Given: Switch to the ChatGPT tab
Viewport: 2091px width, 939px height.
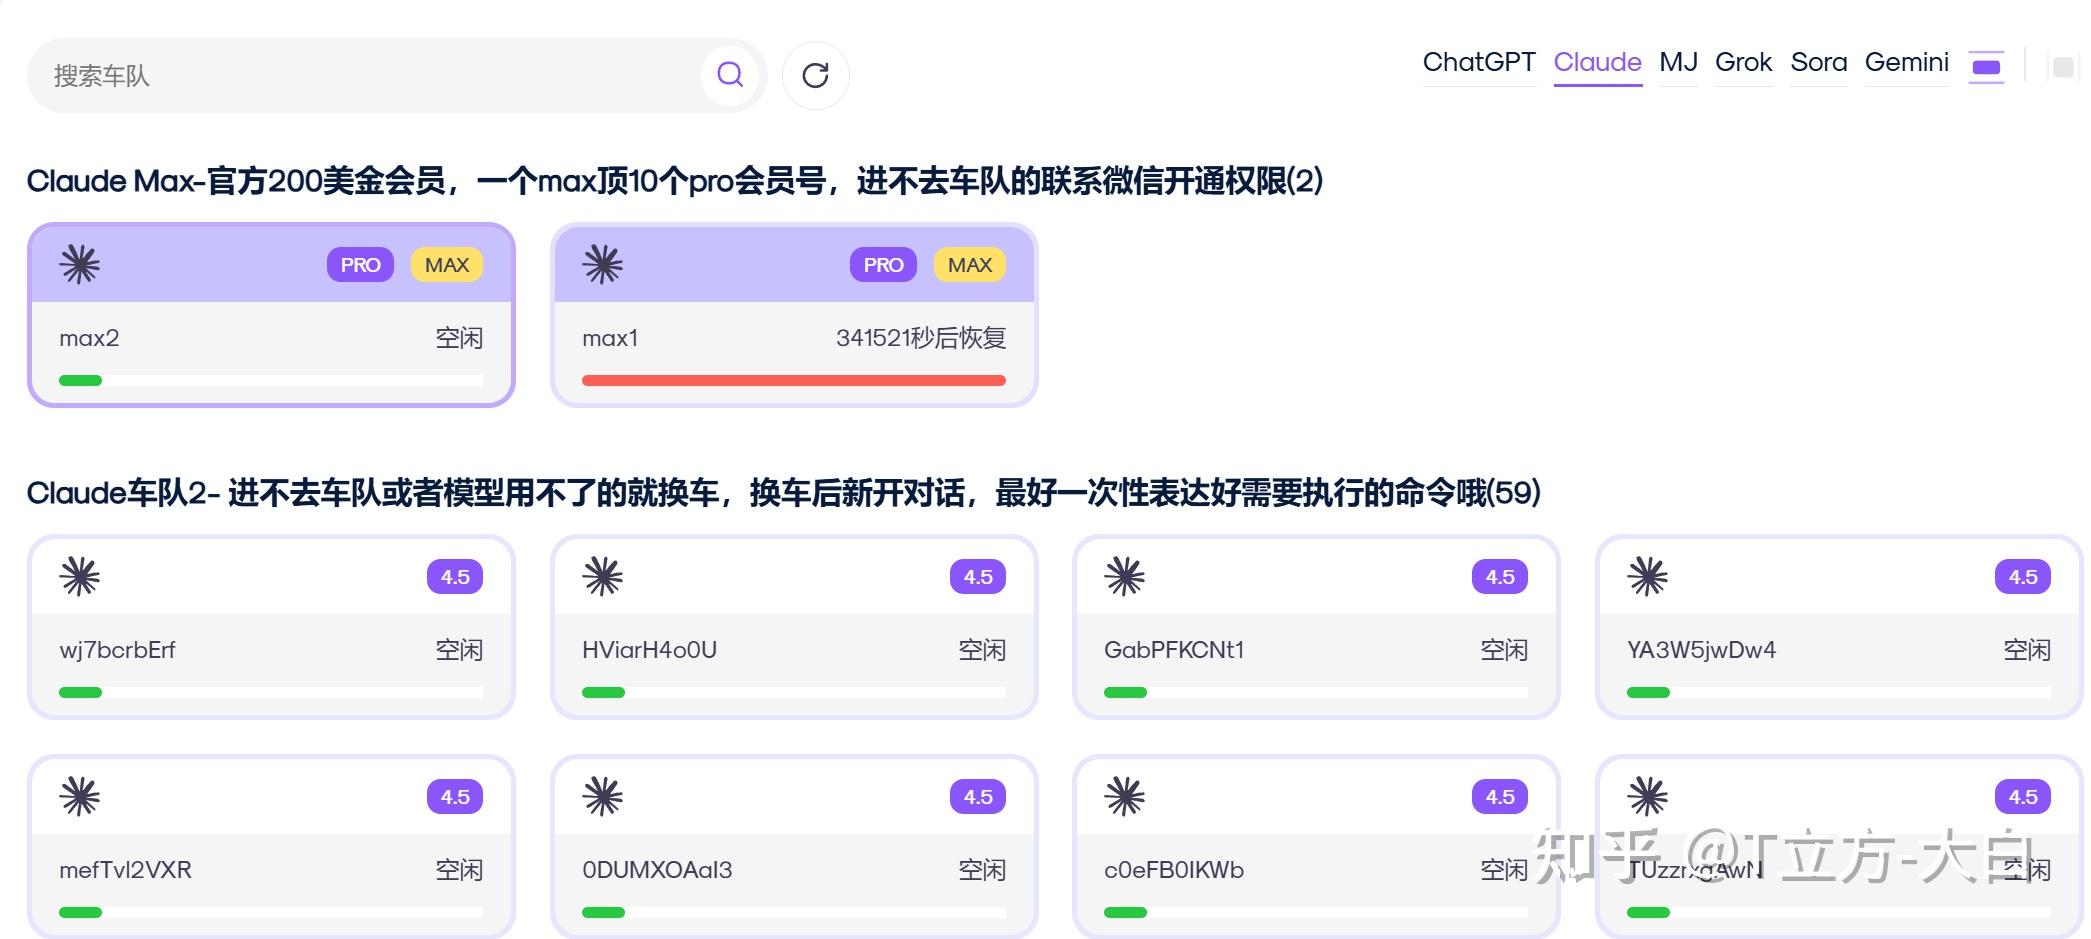Looking at the screenshot, I should coord(1478,63).
